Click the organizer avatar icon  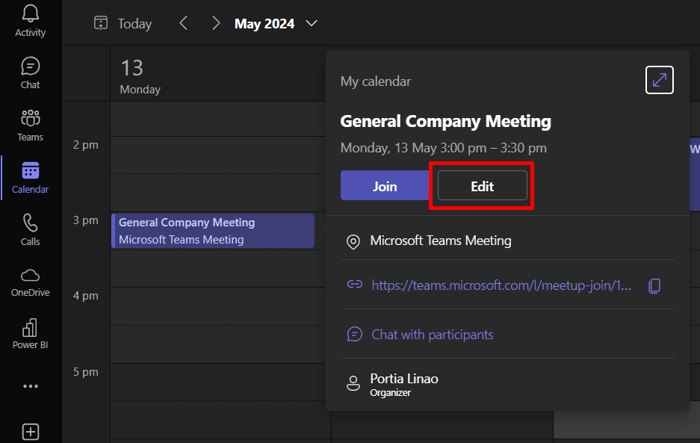tap(353, 383)
